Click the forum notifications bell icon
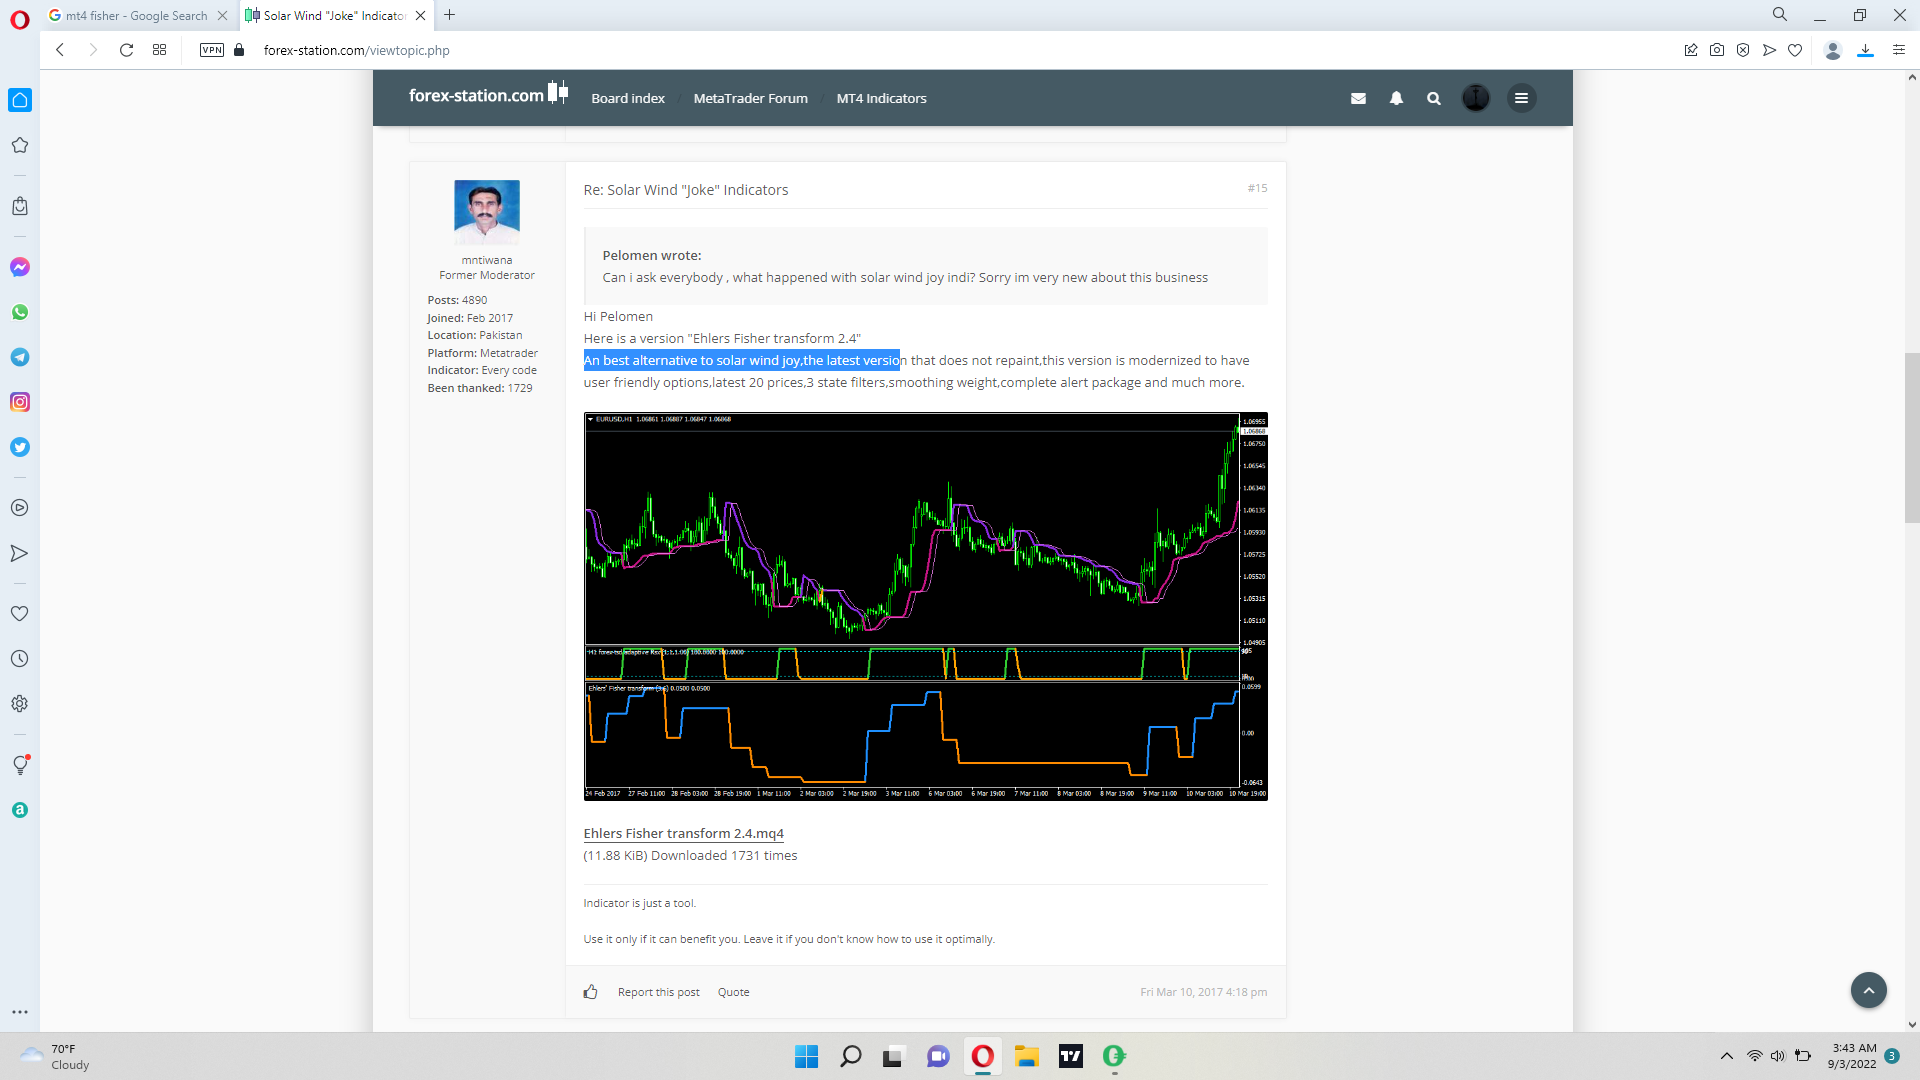This screenshot has height=1080, width=1920. pyautogui.click(x=1396, y=98)
